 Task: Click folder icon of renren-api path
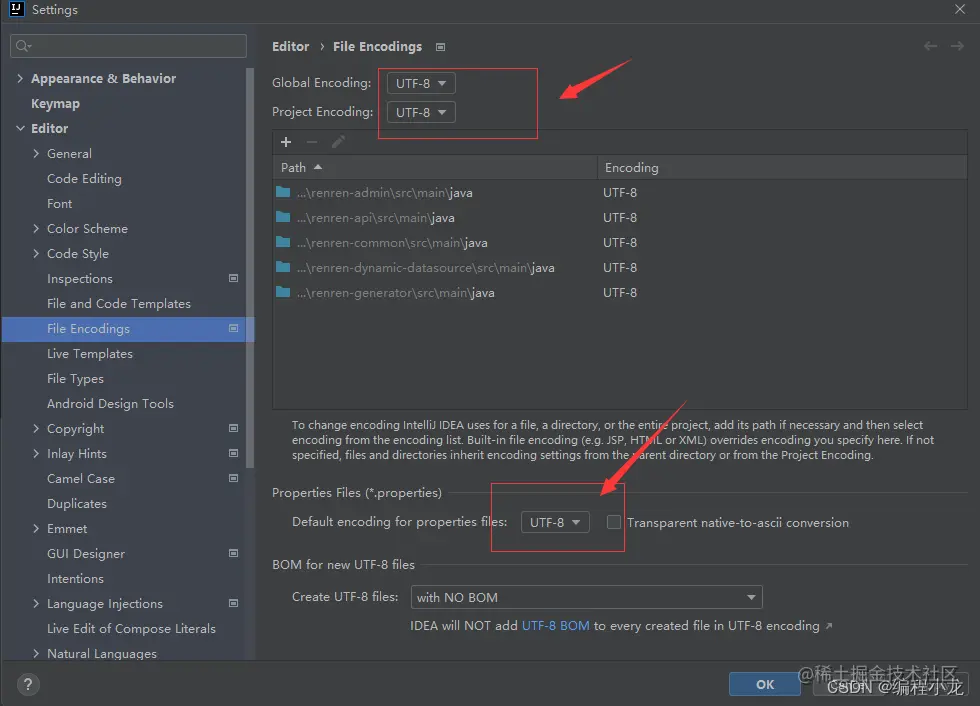pos(283,217)
